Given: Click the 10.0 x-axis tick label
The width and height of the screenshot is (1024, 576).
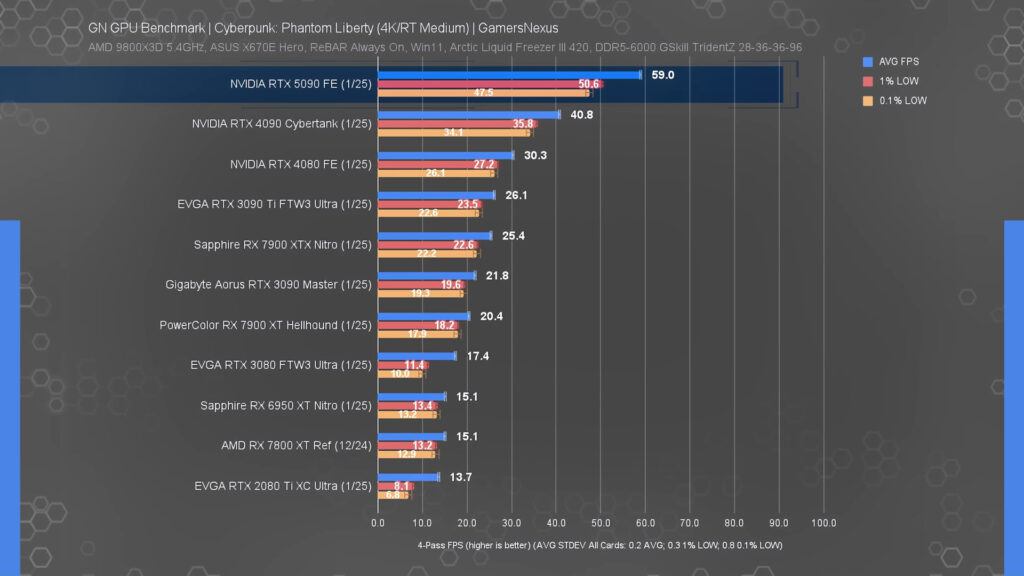Looking at the screenshot, I should tap(422, 523).
